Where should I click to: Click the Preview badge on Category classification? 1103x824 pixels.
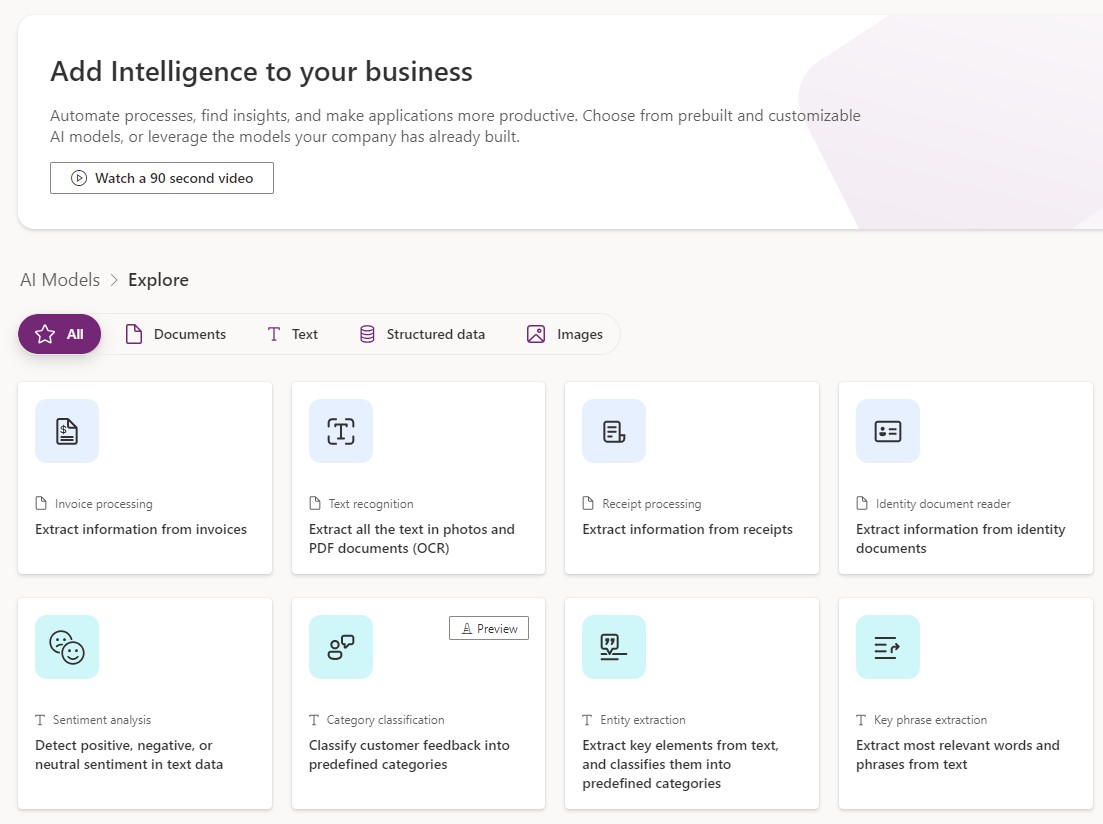point(489,628)
